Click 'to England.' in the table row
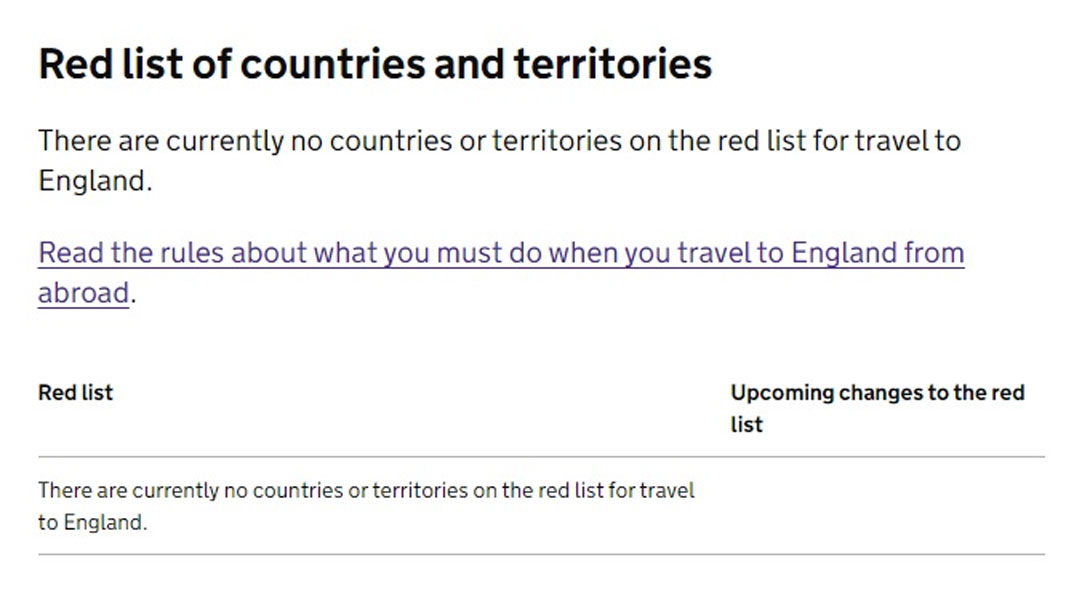 92,522
